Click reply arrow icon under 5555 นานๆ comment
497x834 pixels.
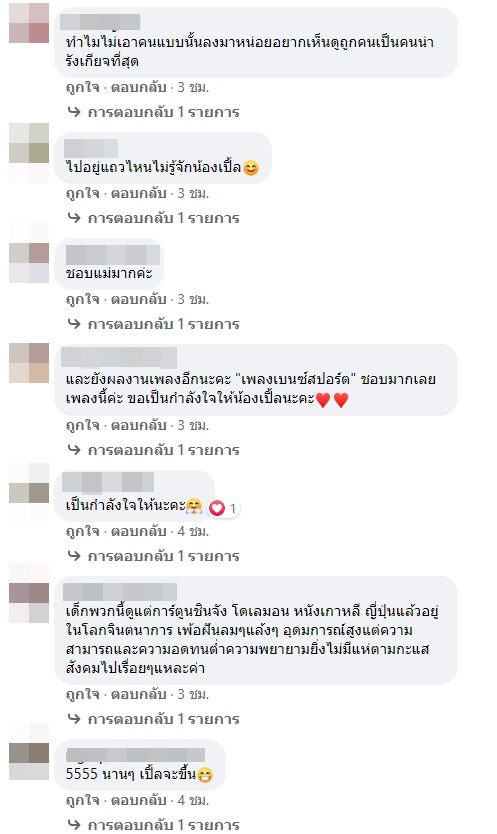74,824
